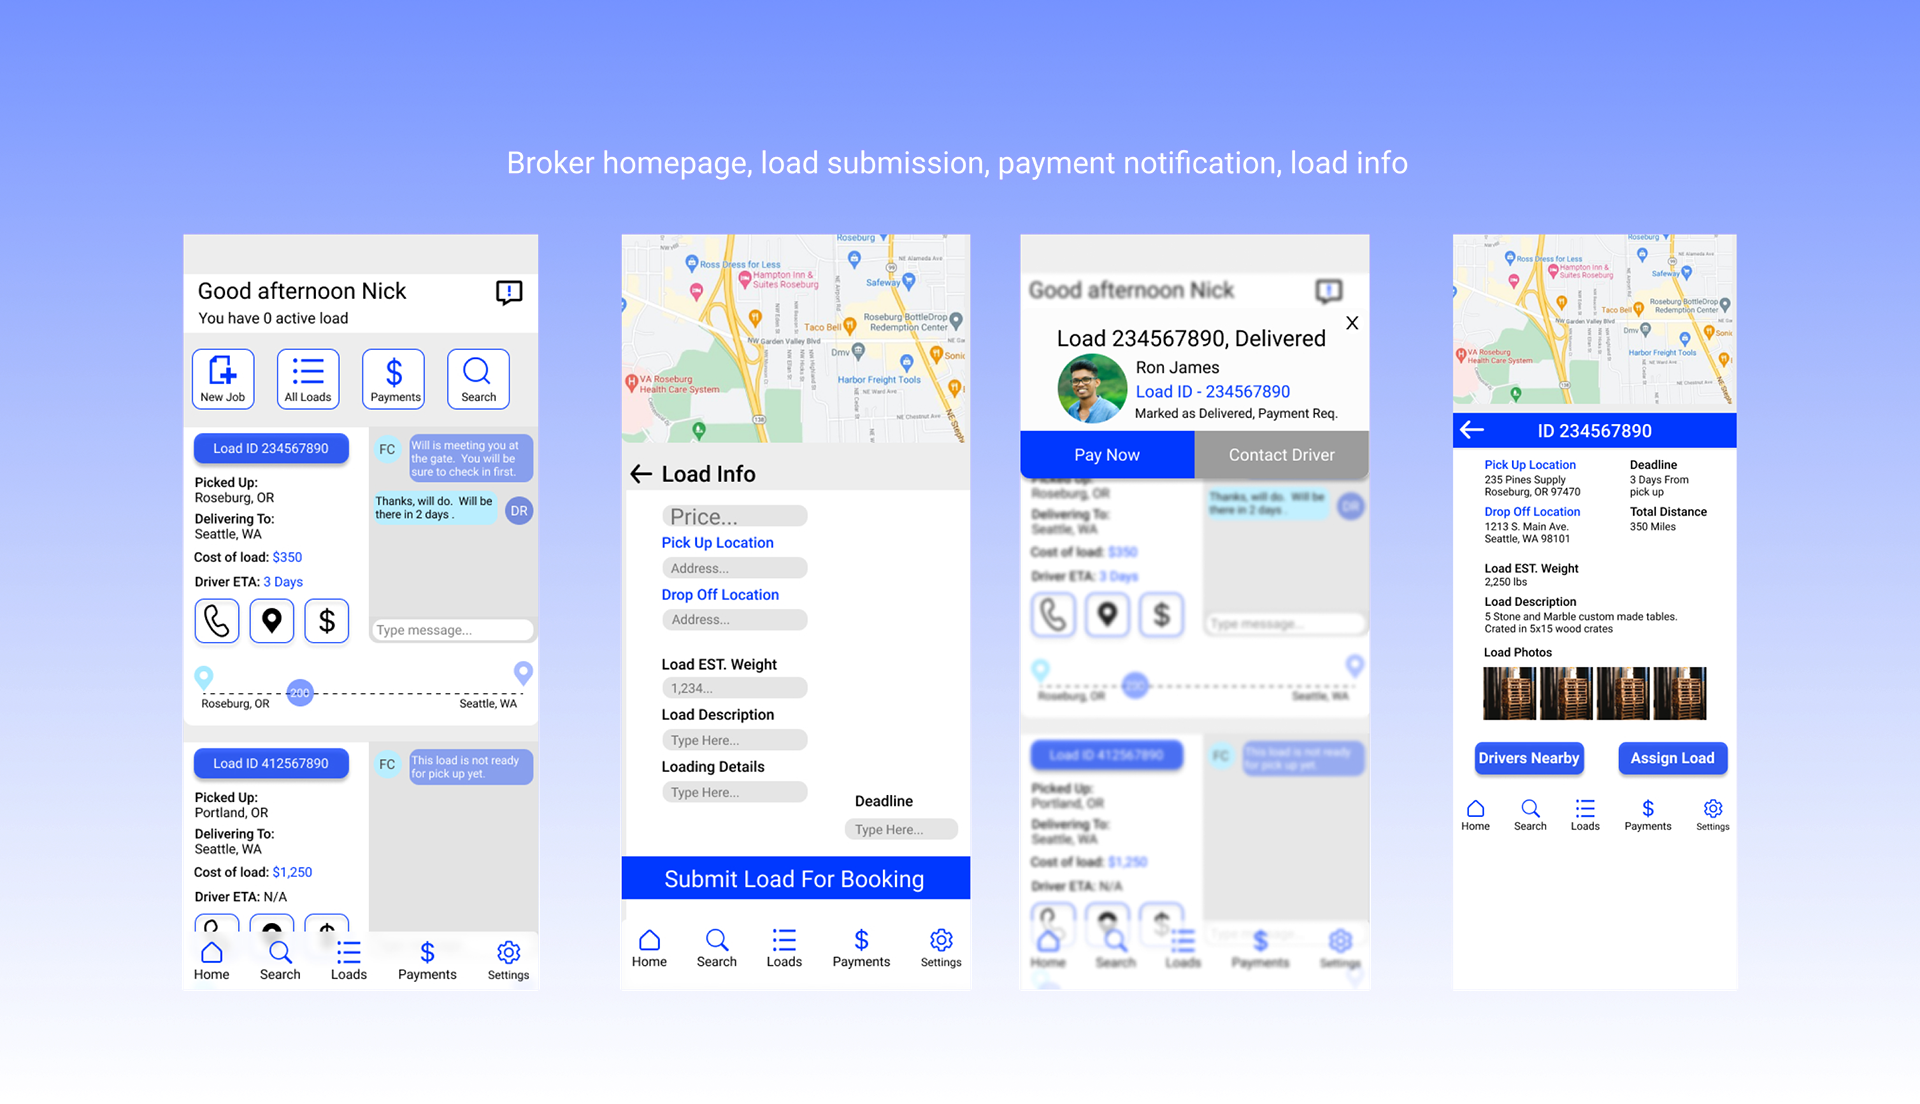The width and height of the screenshot is (1920, 1104).
Task: Call driver for Load ID 234567890
Action: [217, 621]
